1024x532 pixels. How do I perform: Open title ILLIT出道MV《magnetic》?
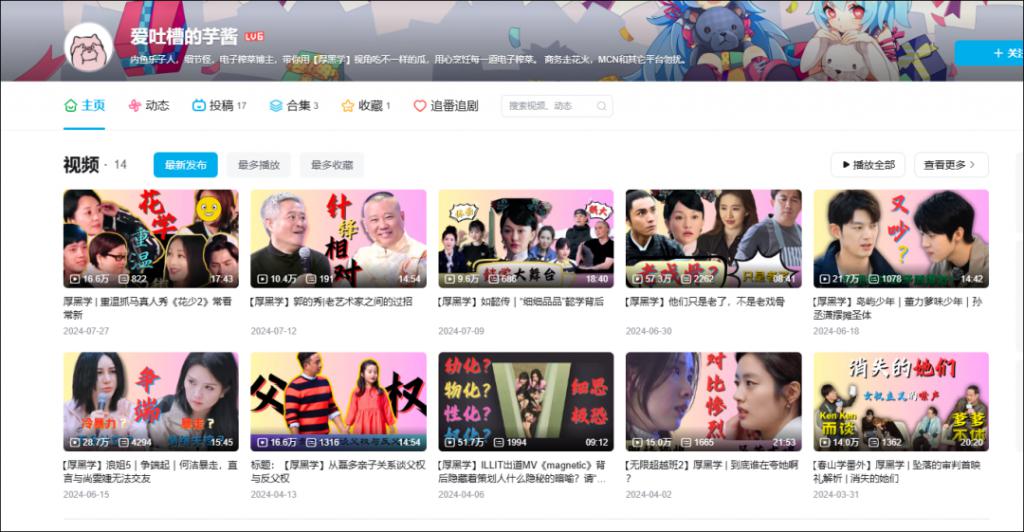522,471
